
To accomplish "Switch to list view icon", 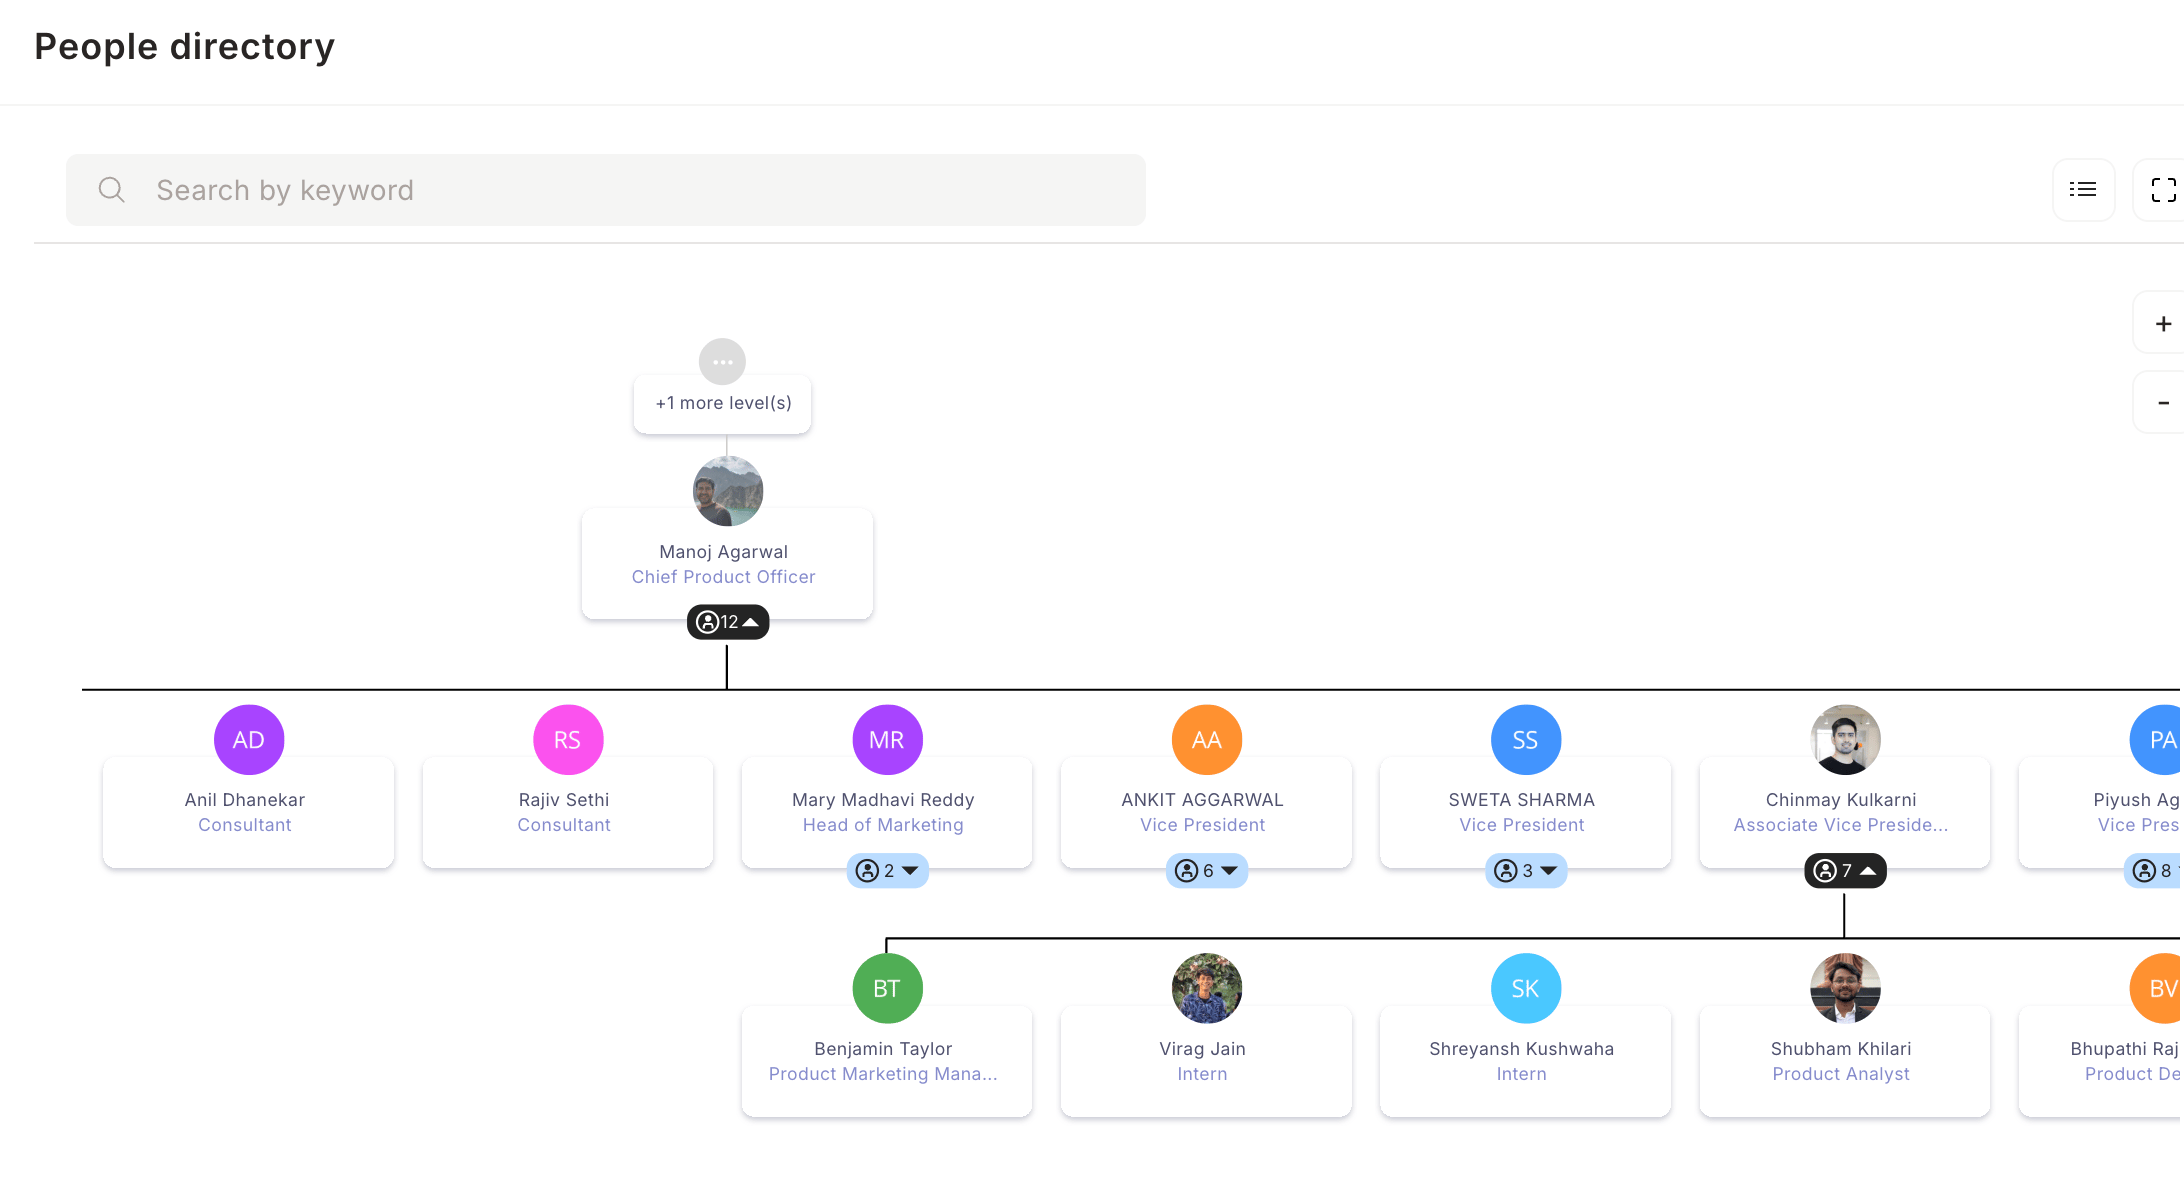I will pos(2083,190).
